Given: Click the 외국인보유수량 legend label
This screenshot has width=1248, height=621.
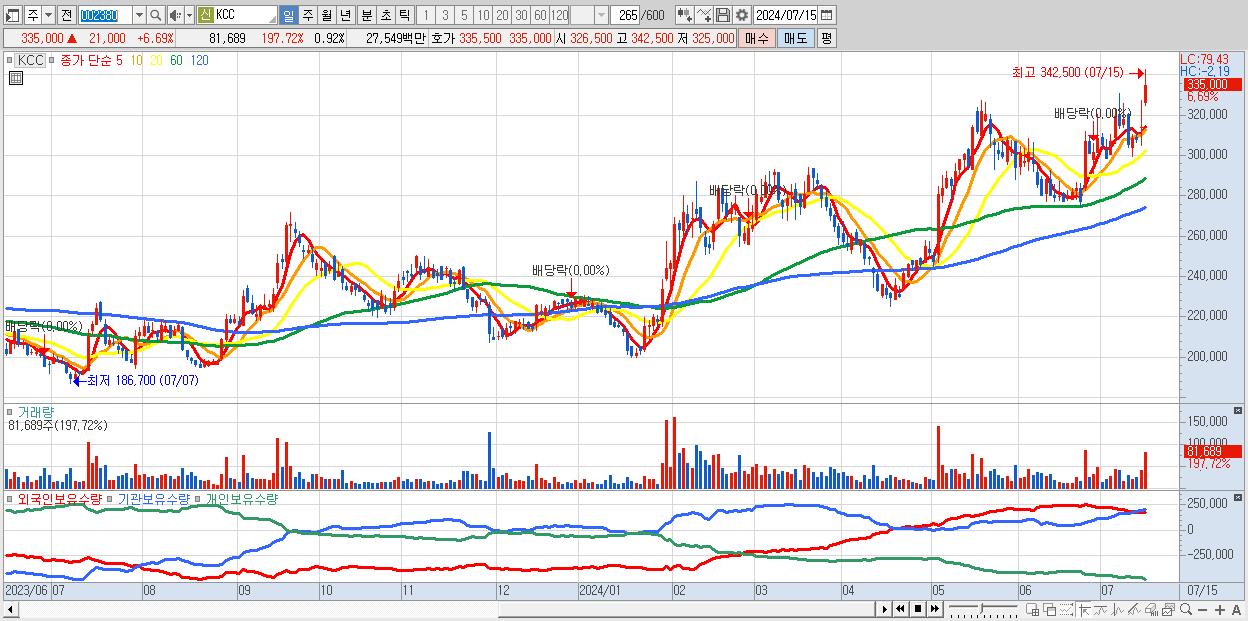Looking at the screenshot, I should click(x=59, y=498).
